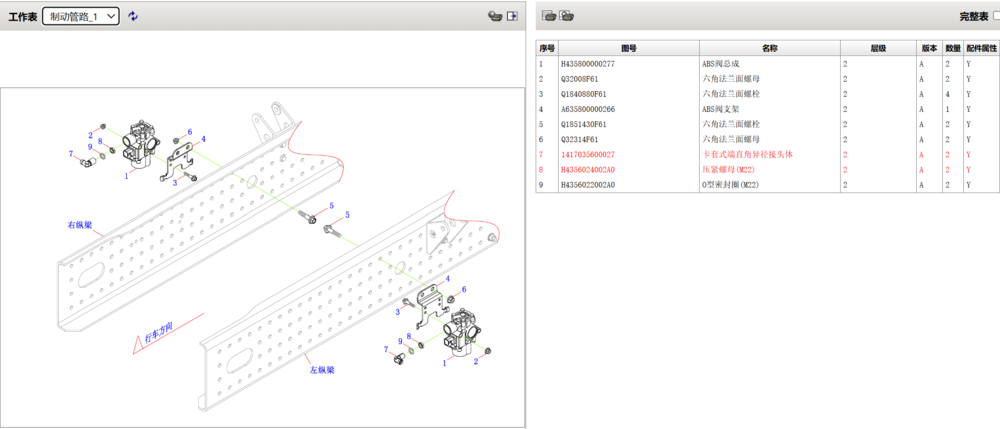Select the 卡套式端直角异径接头体 entry
The height and width of the screenshot is (429, 1000).
point(749,155)
